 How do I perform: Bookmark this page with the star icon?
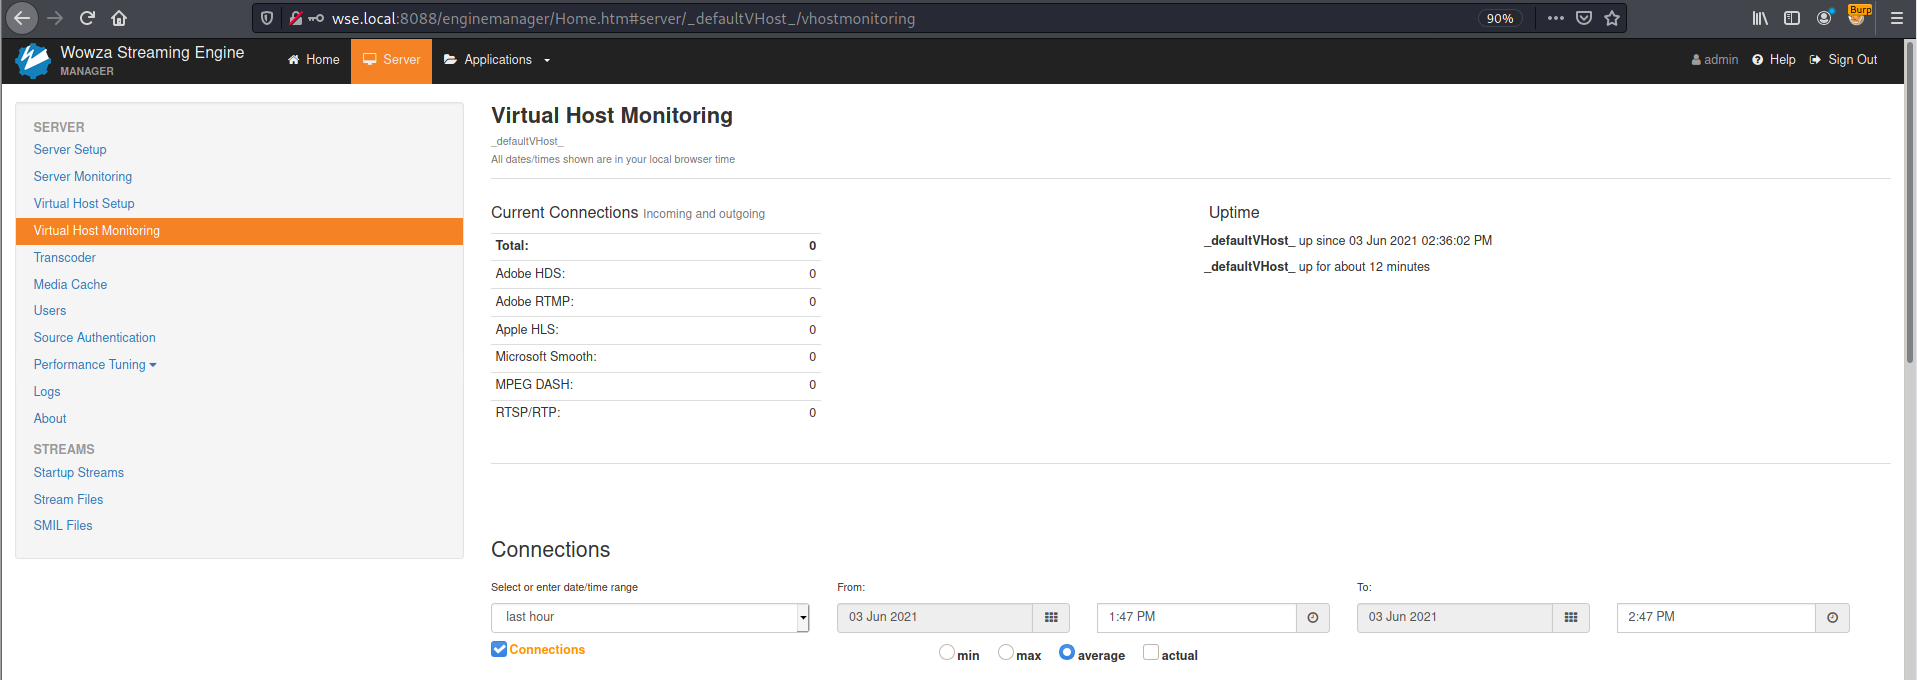click(1612, 18)
